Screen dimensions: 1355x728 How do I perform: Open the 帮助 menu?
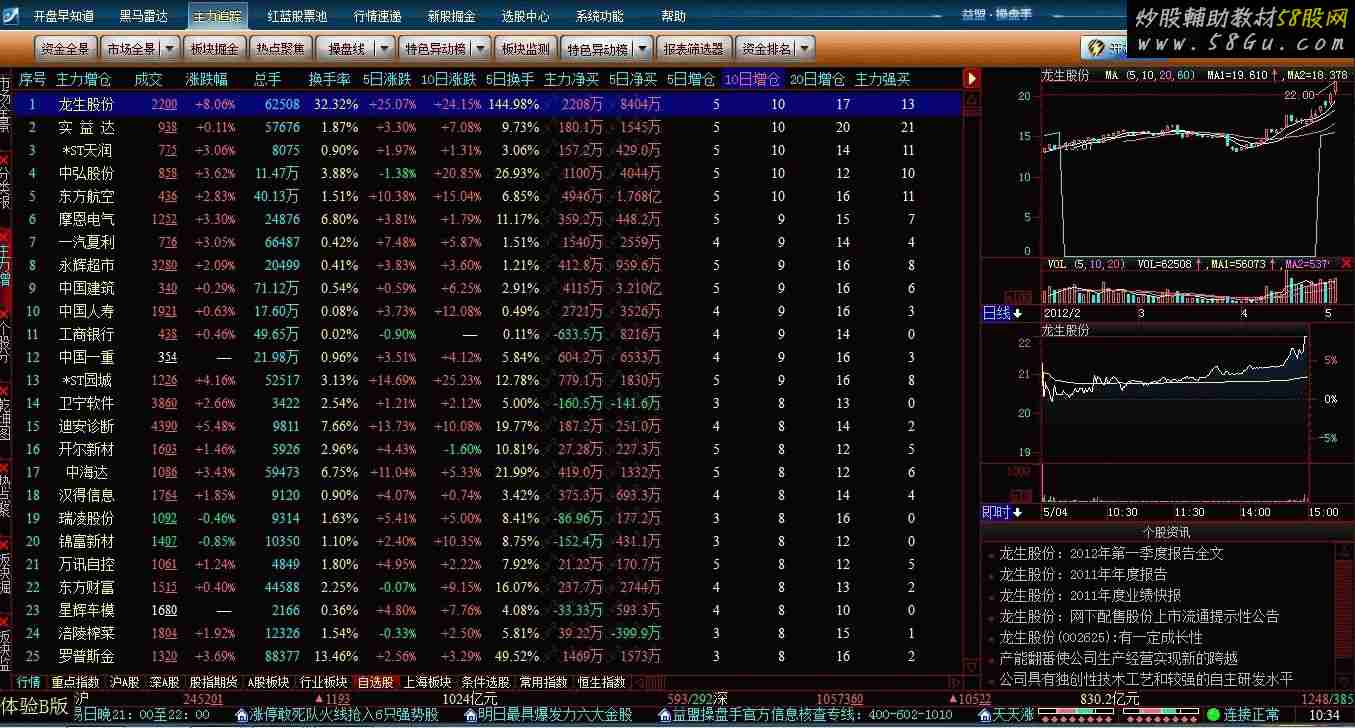click(x=674, y=17)
